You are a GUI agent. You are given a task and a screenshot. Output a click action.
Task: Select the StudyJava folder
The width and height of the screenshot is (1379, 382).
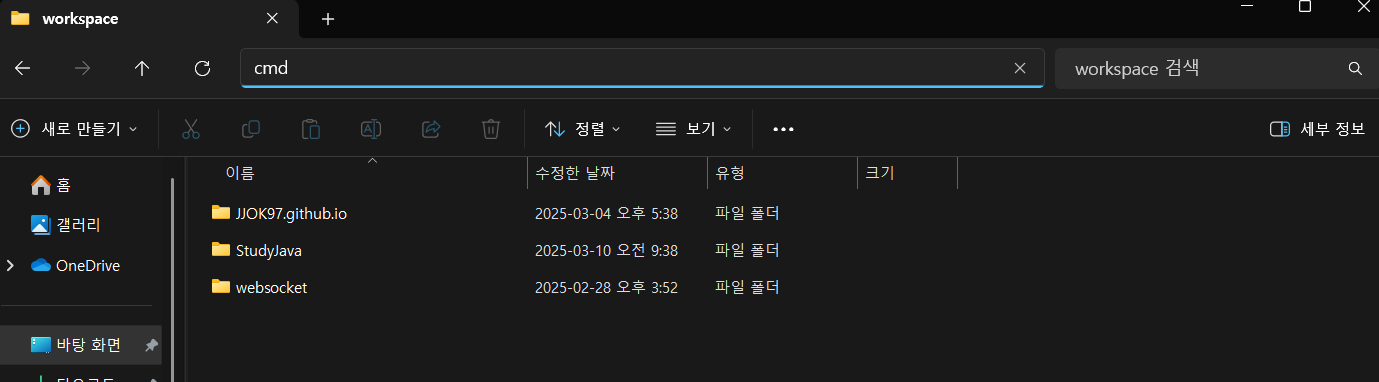click(x=269, y=250)
